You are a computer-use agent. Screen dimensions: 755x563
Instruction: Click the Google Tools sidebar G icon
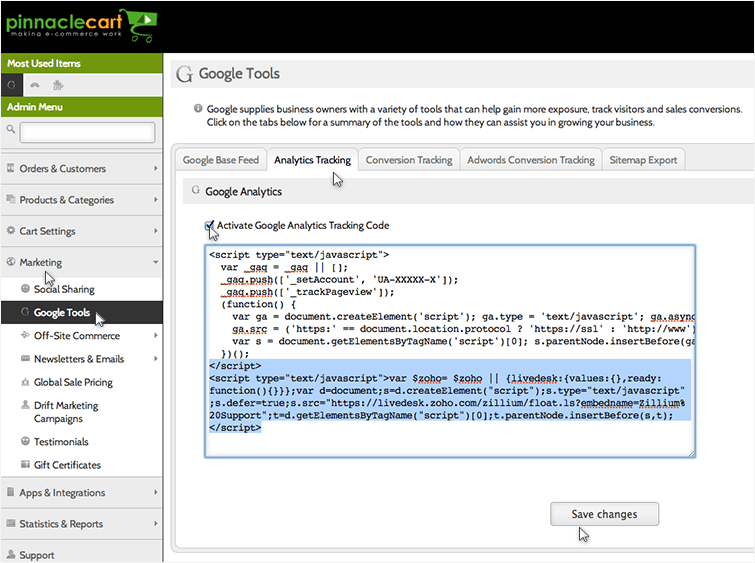(25, 312)
